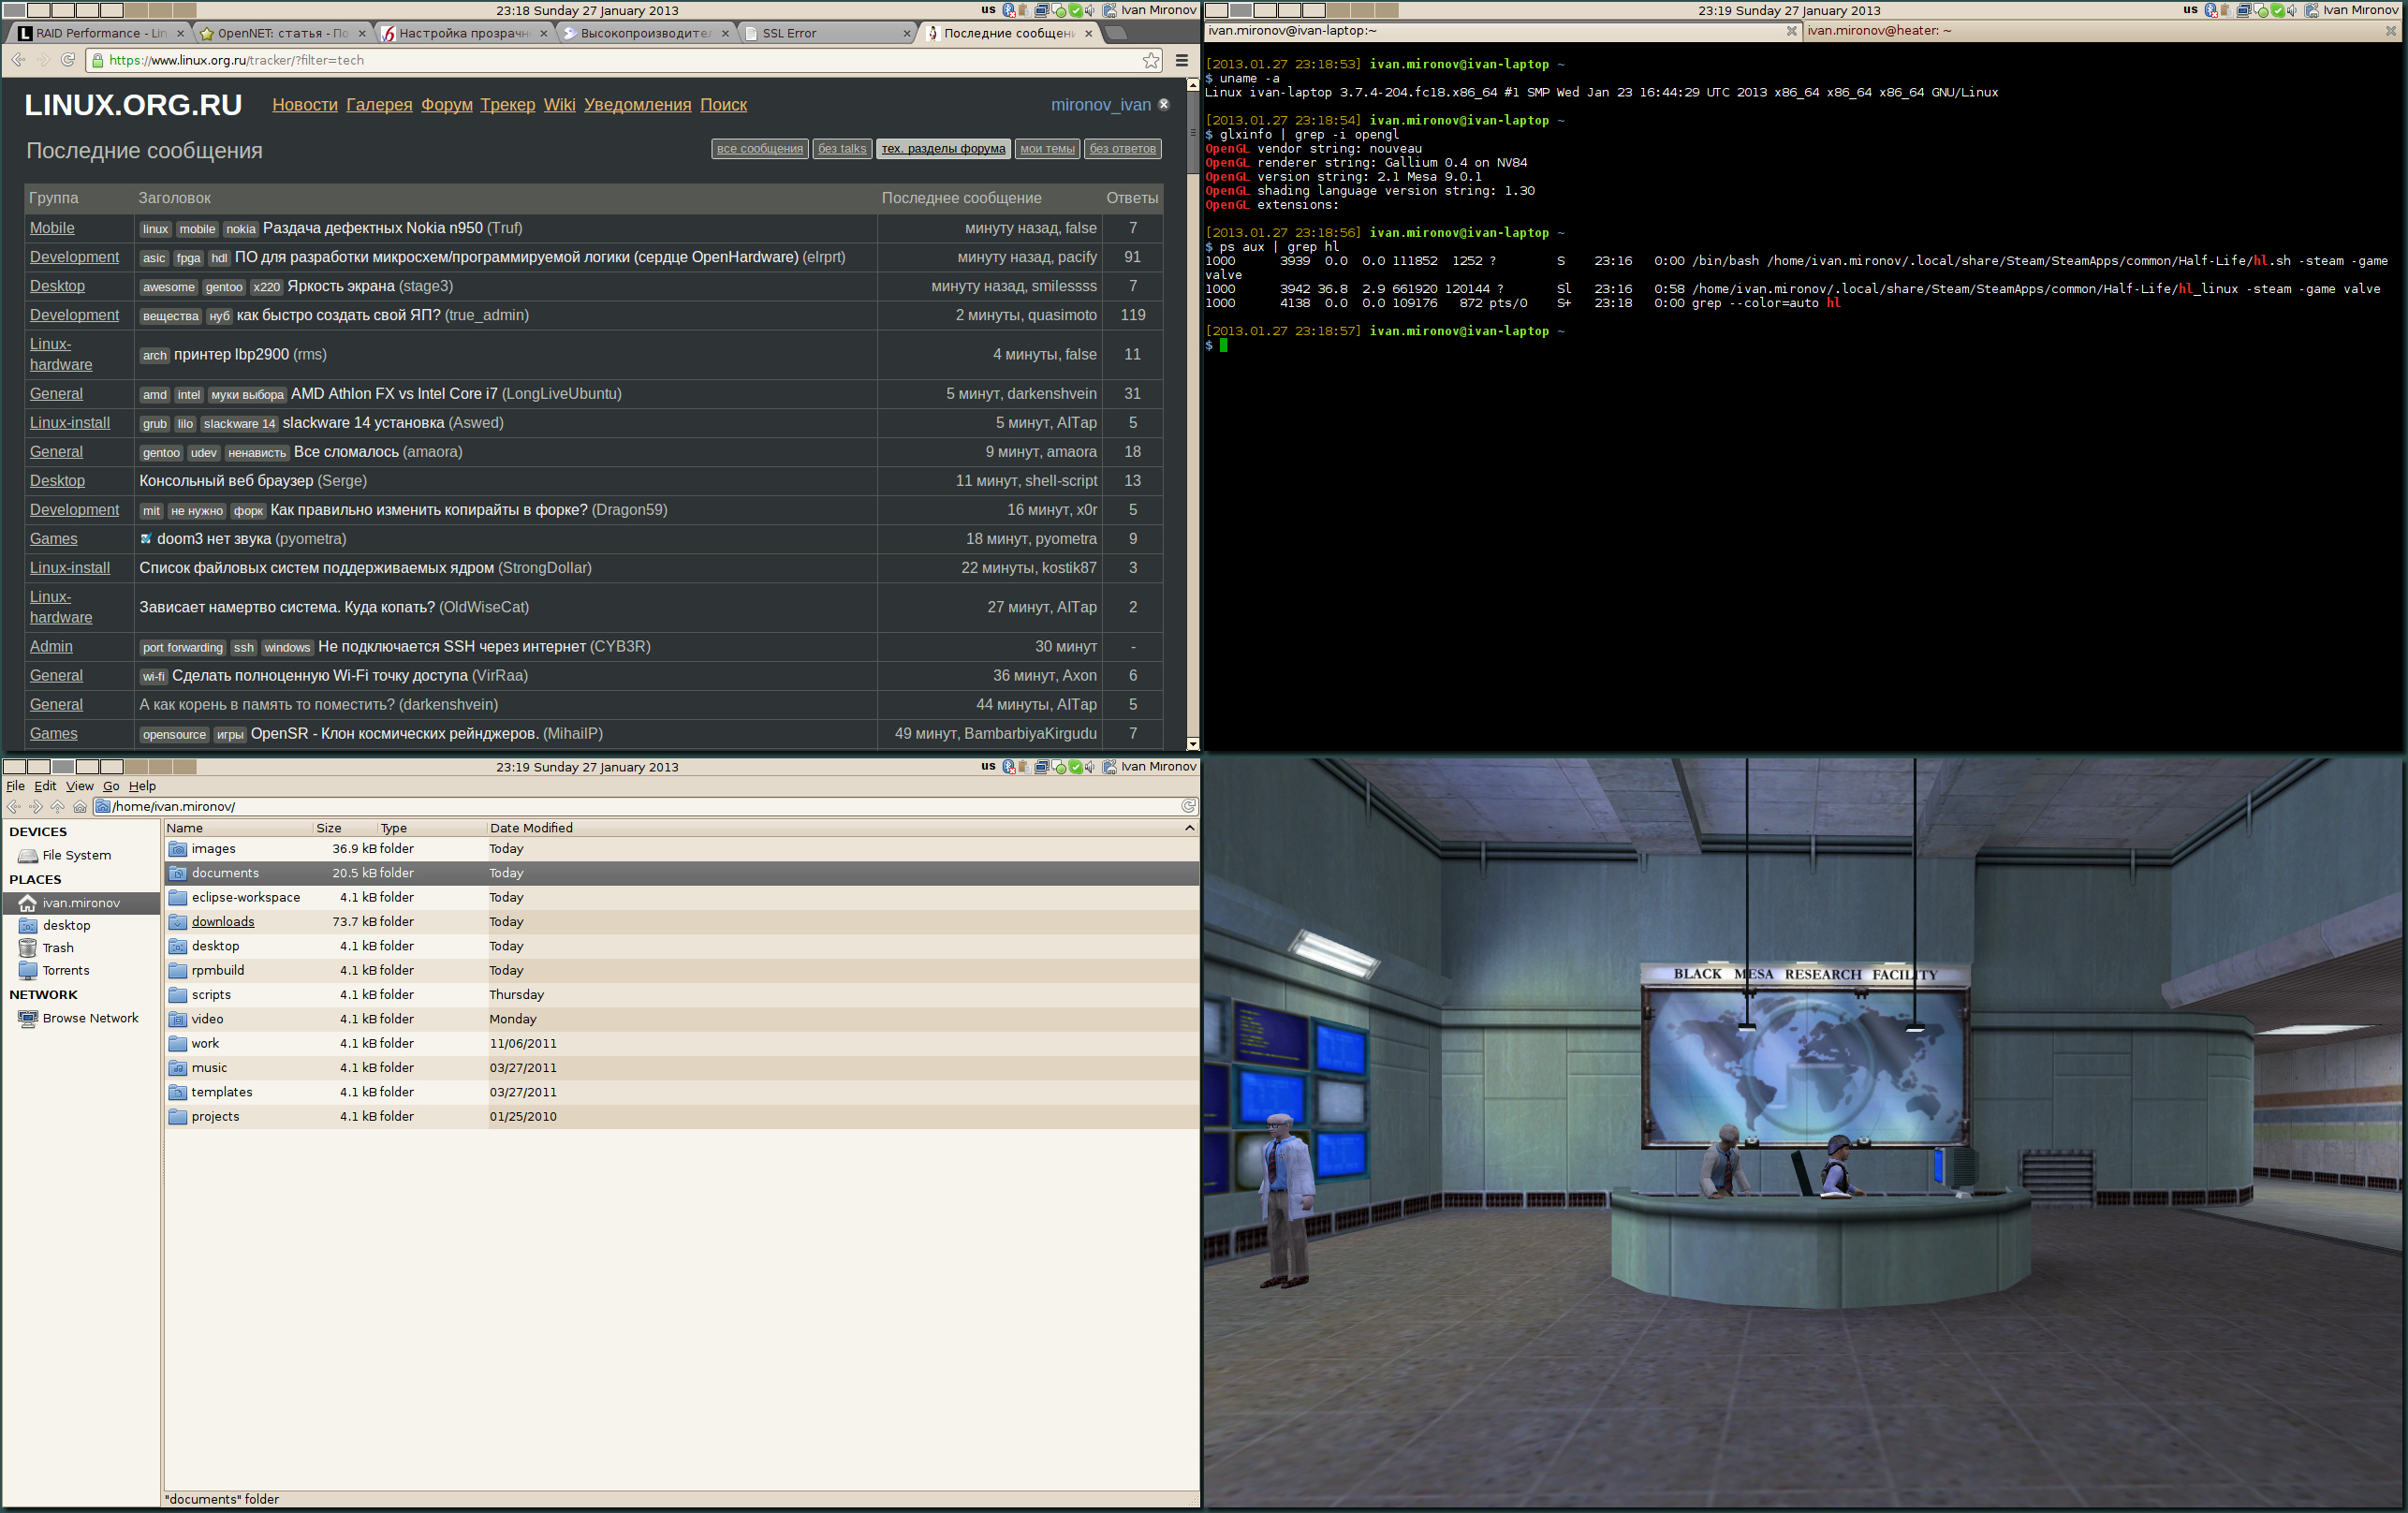Open the Галерея link

[x=379, y=105]
